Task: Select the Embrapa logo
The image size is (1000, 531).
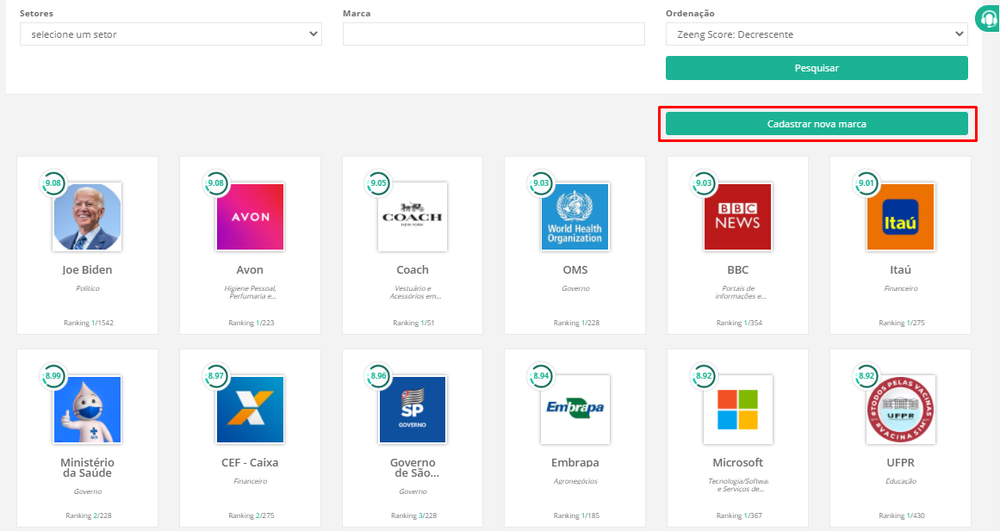Action: [575, 410]
